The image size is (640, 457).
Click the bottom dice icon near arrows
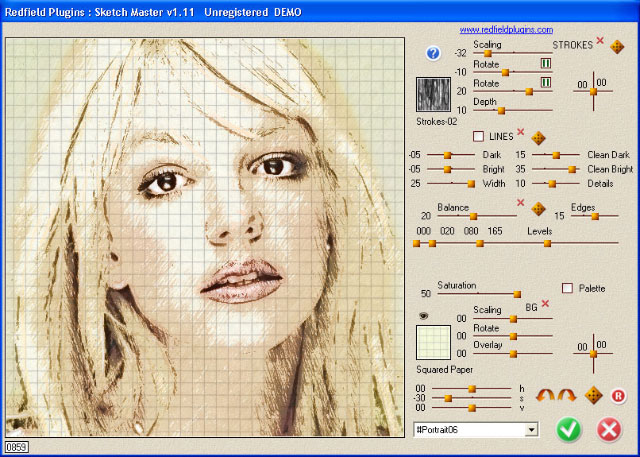tap(593, 395)
